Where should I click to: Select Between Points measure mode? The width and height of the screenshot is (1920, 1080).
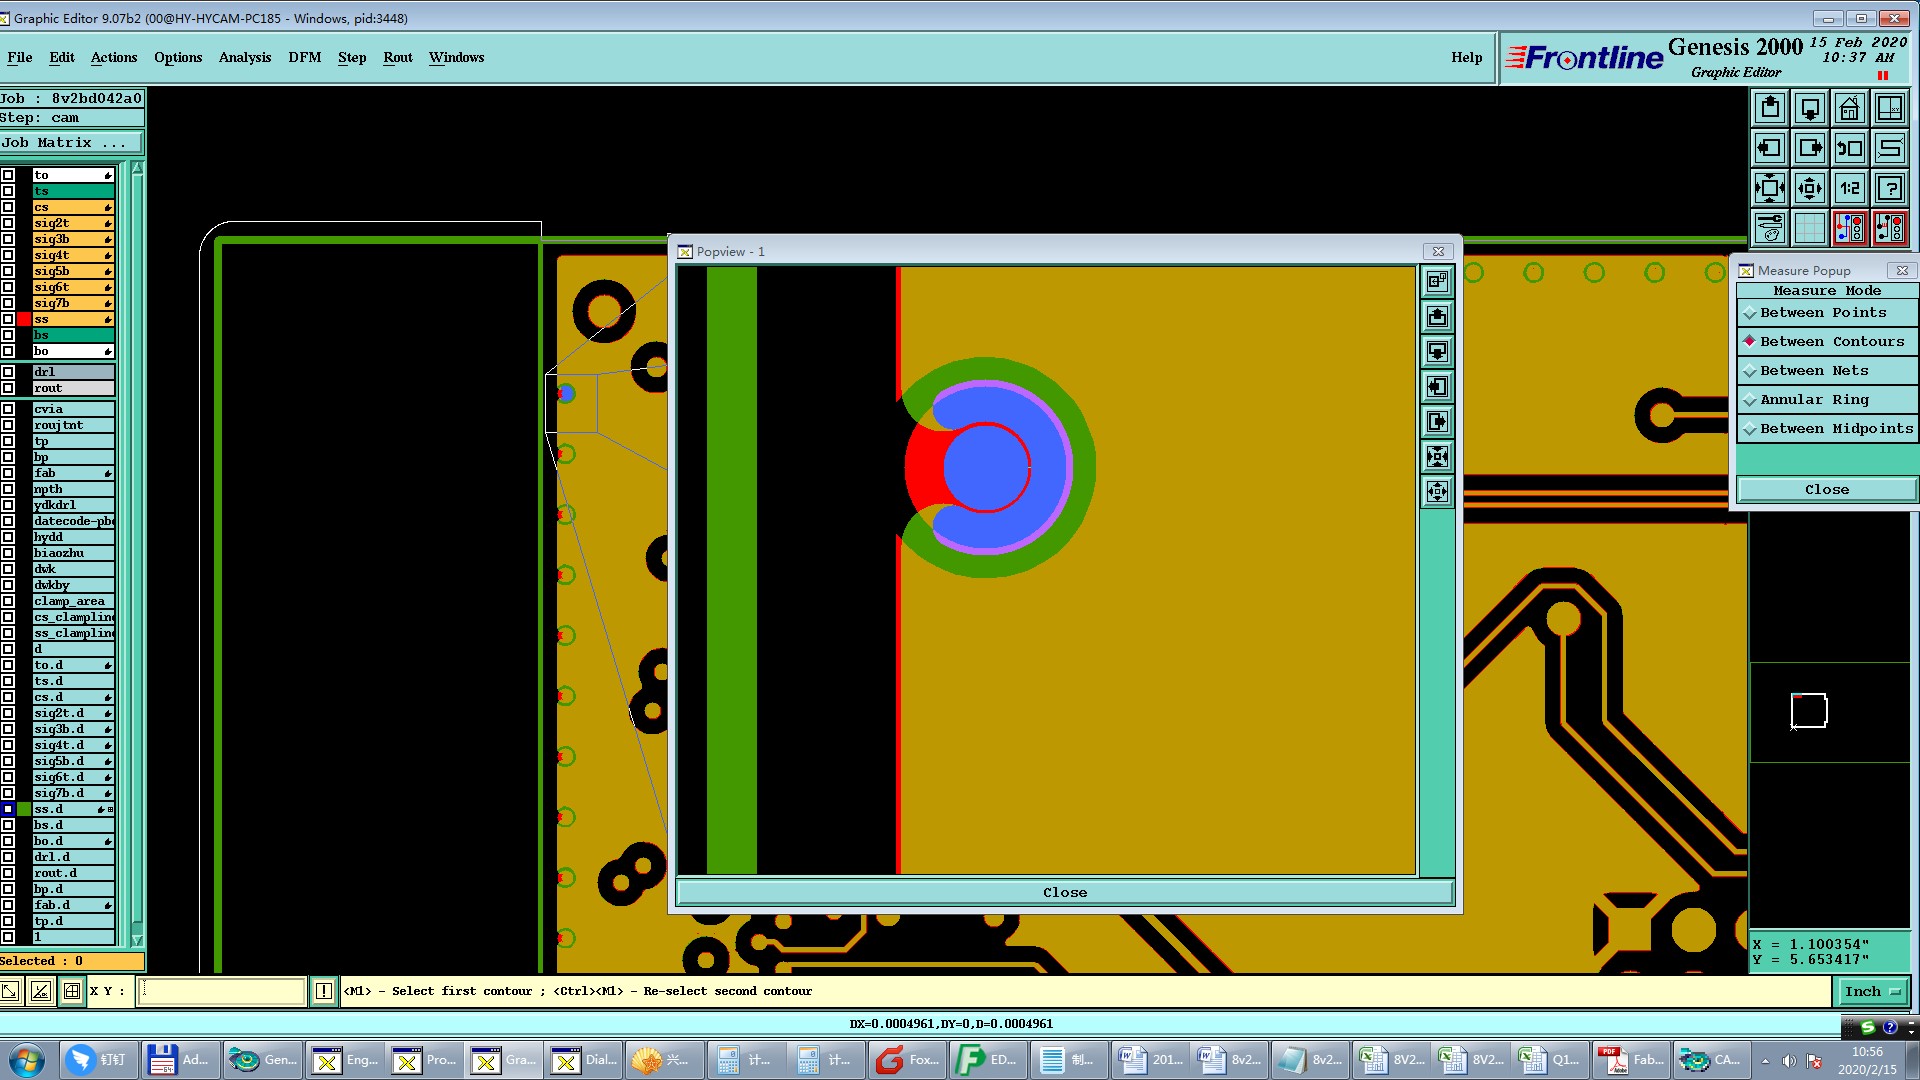click(1823, 313)
